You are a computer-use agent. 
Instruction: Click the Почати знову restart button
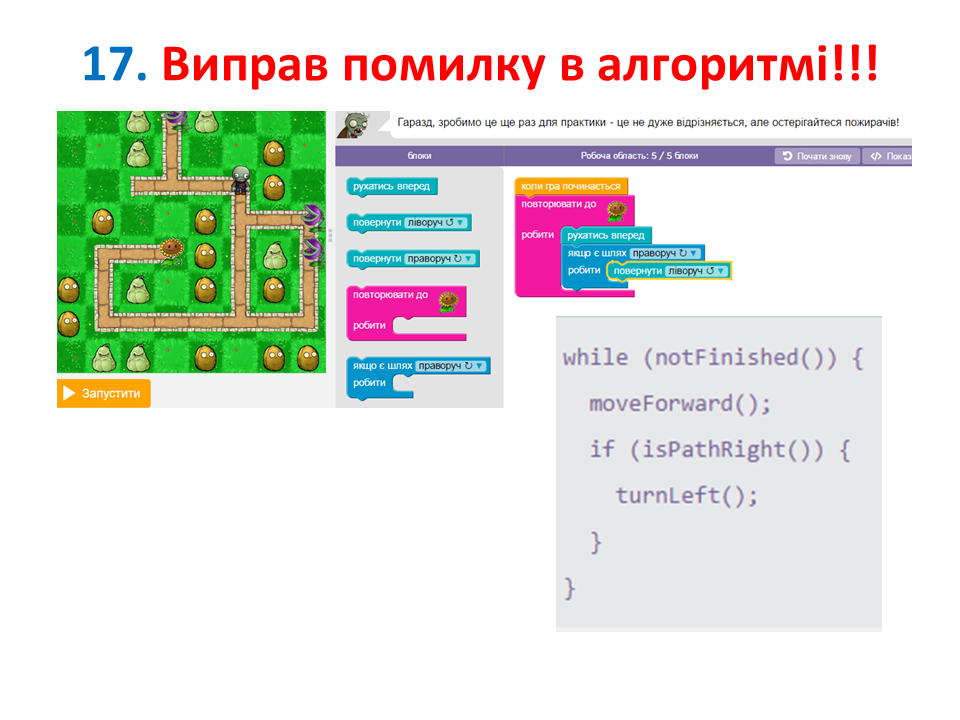[817, 156]
